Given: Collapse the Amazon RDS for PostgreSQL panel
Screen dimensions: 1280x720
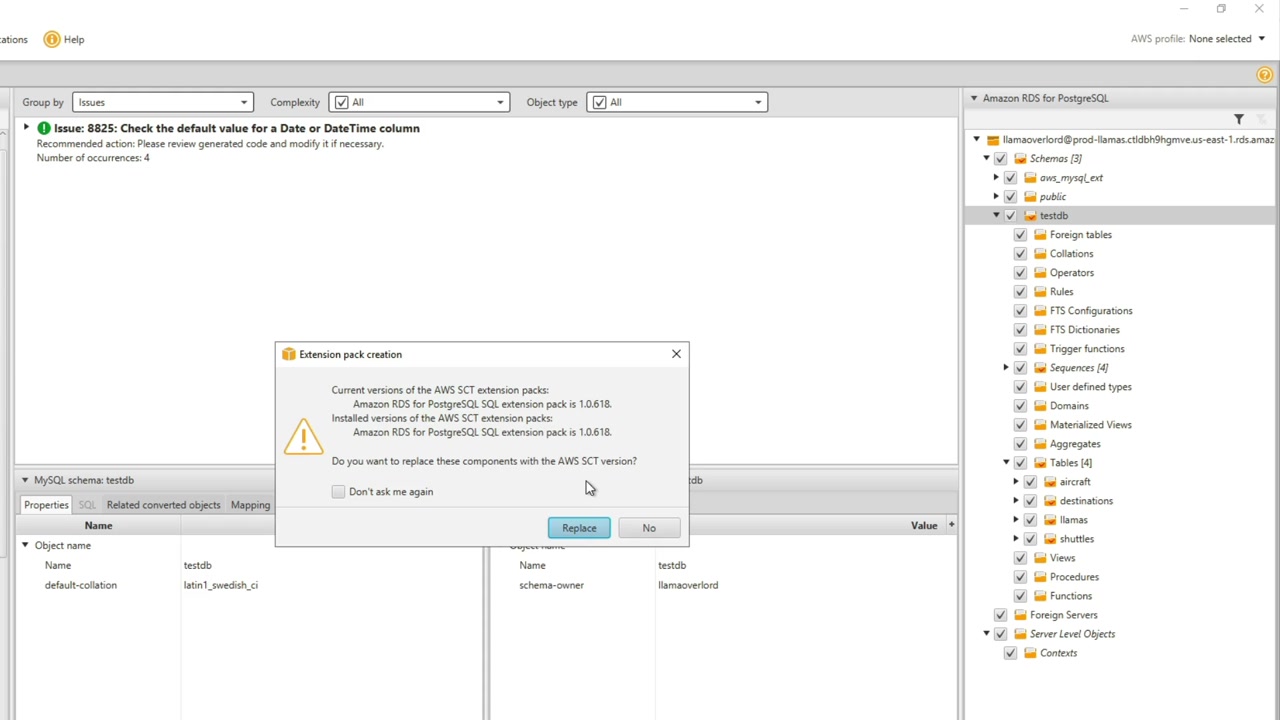Looking at the screenshot, I should [x=974, y=98].
